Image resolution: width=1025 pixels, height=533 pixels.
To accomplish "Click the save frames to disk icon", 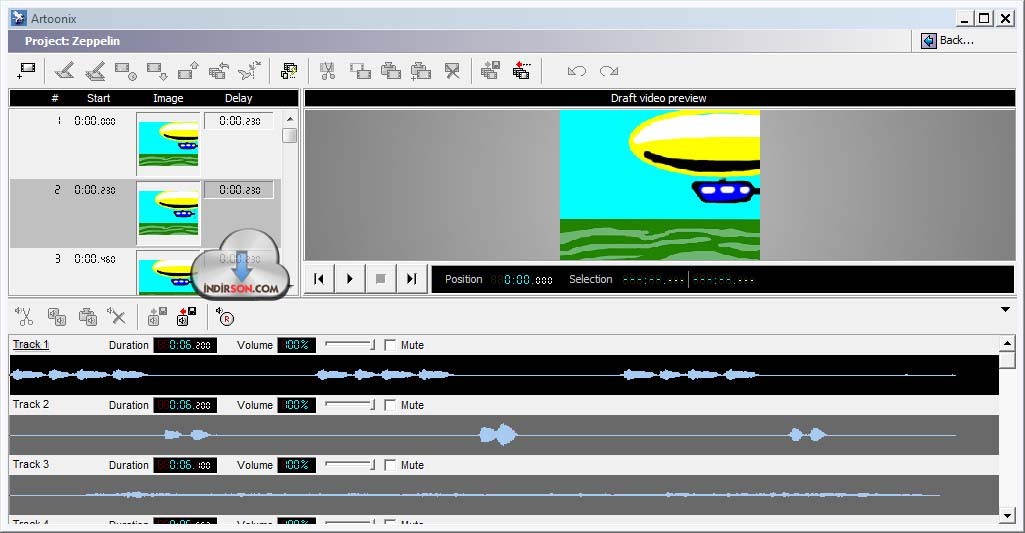I will tap(490, 71).
